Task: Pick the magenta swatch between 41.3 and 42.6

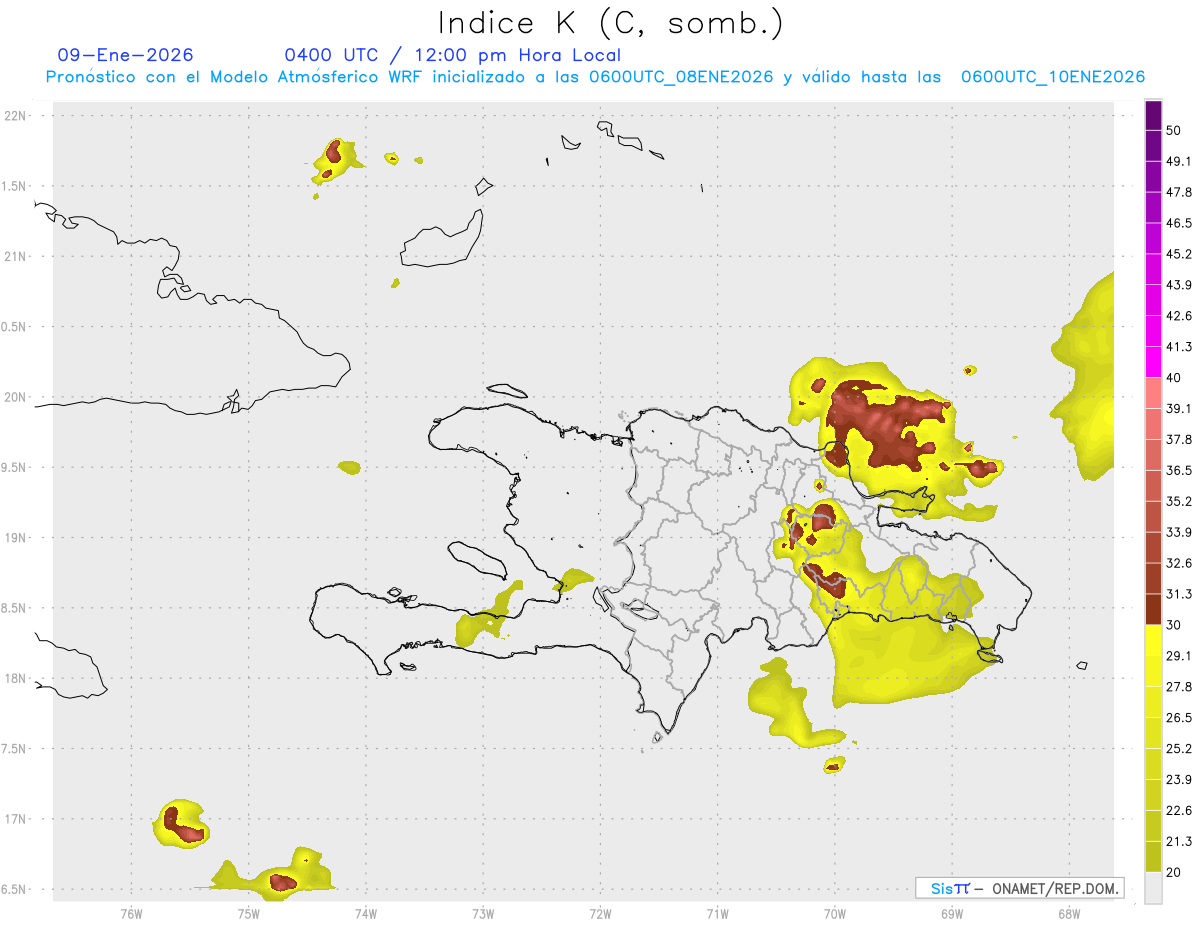Action: pyautogui.click(x=1153, y=331)
